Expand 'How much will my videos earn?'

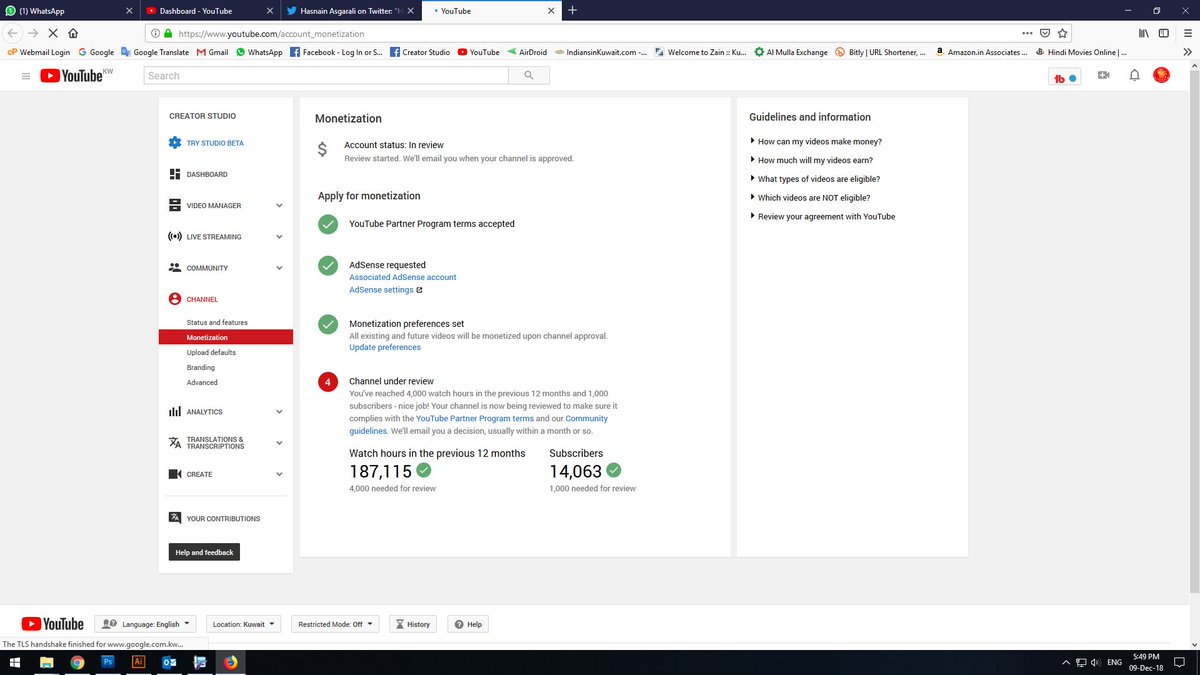click(815, 160)
